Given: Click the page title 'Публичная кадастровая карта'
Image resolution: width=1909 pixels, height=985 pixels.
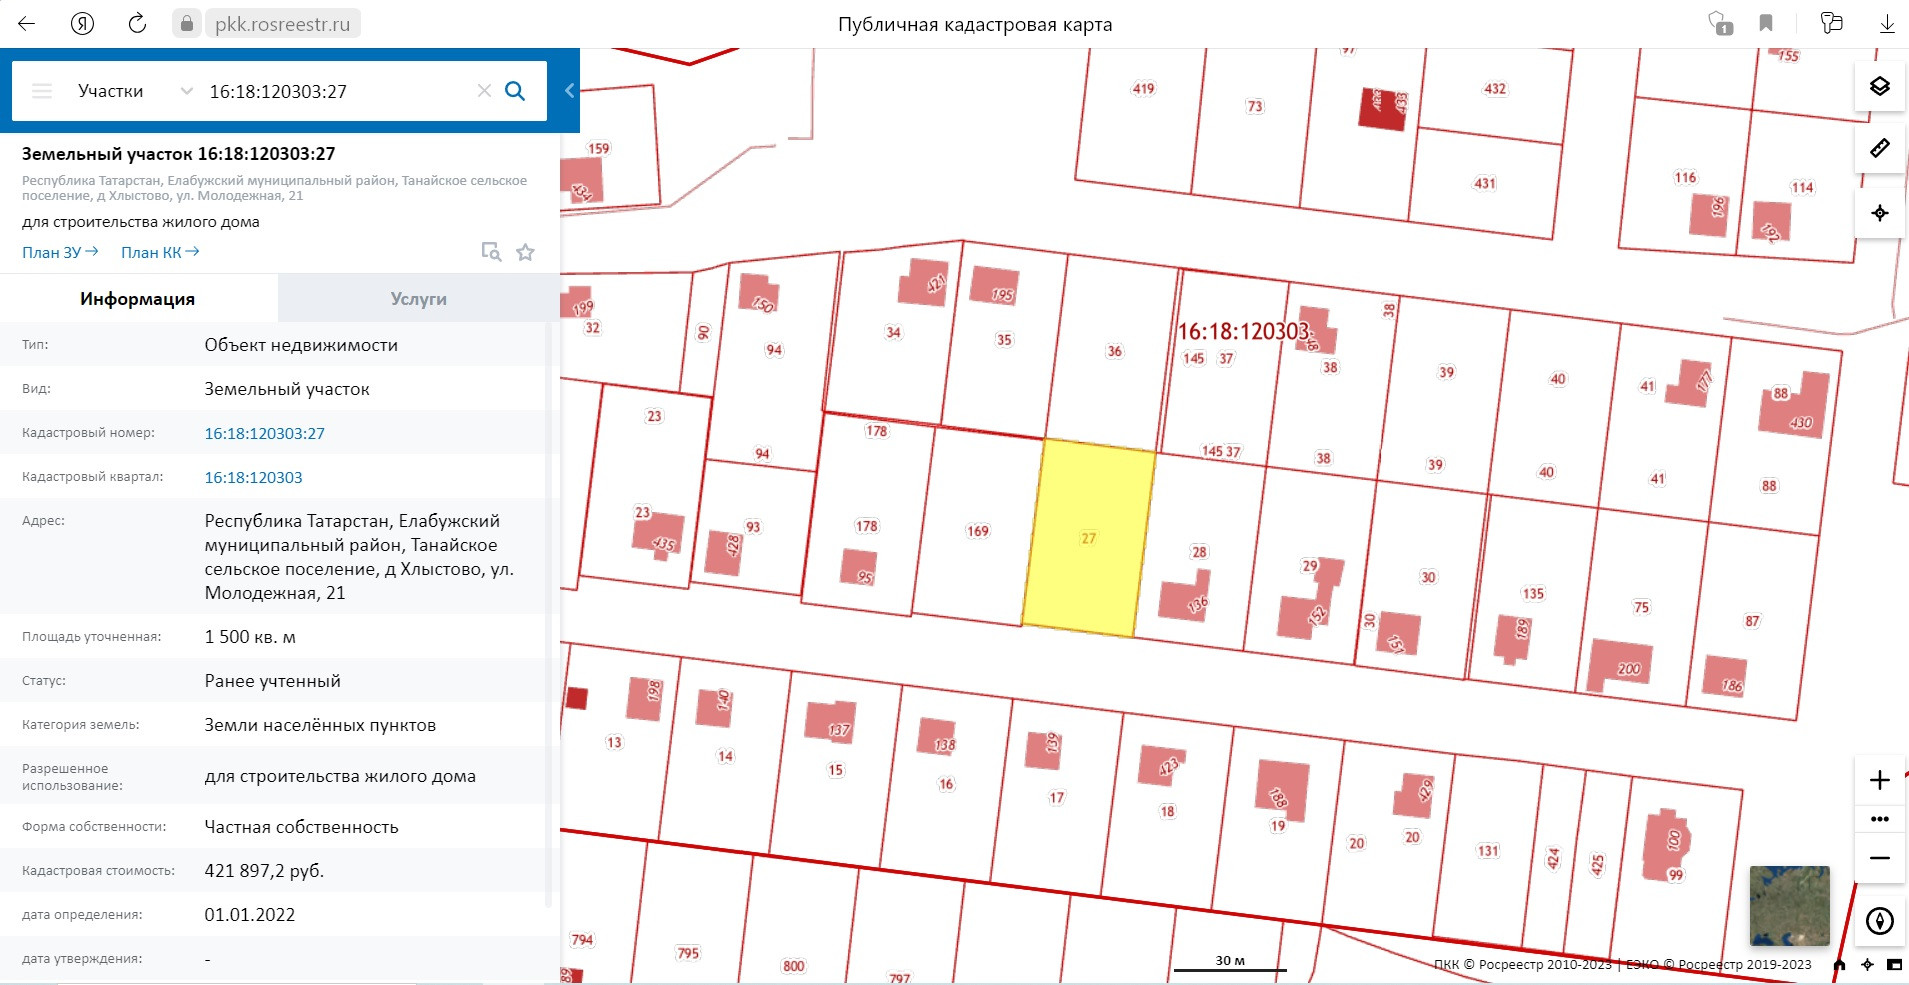Looking at the screenshot, I should [975, 24].
